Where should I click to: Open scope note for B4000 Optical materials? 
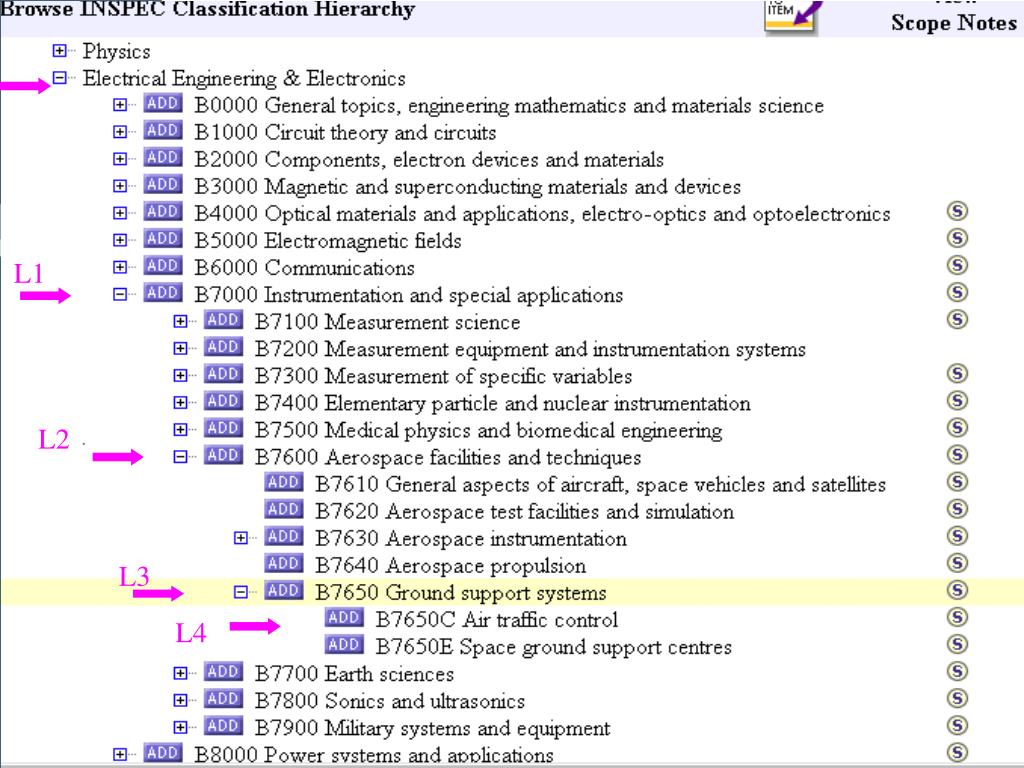coord(957,211)
